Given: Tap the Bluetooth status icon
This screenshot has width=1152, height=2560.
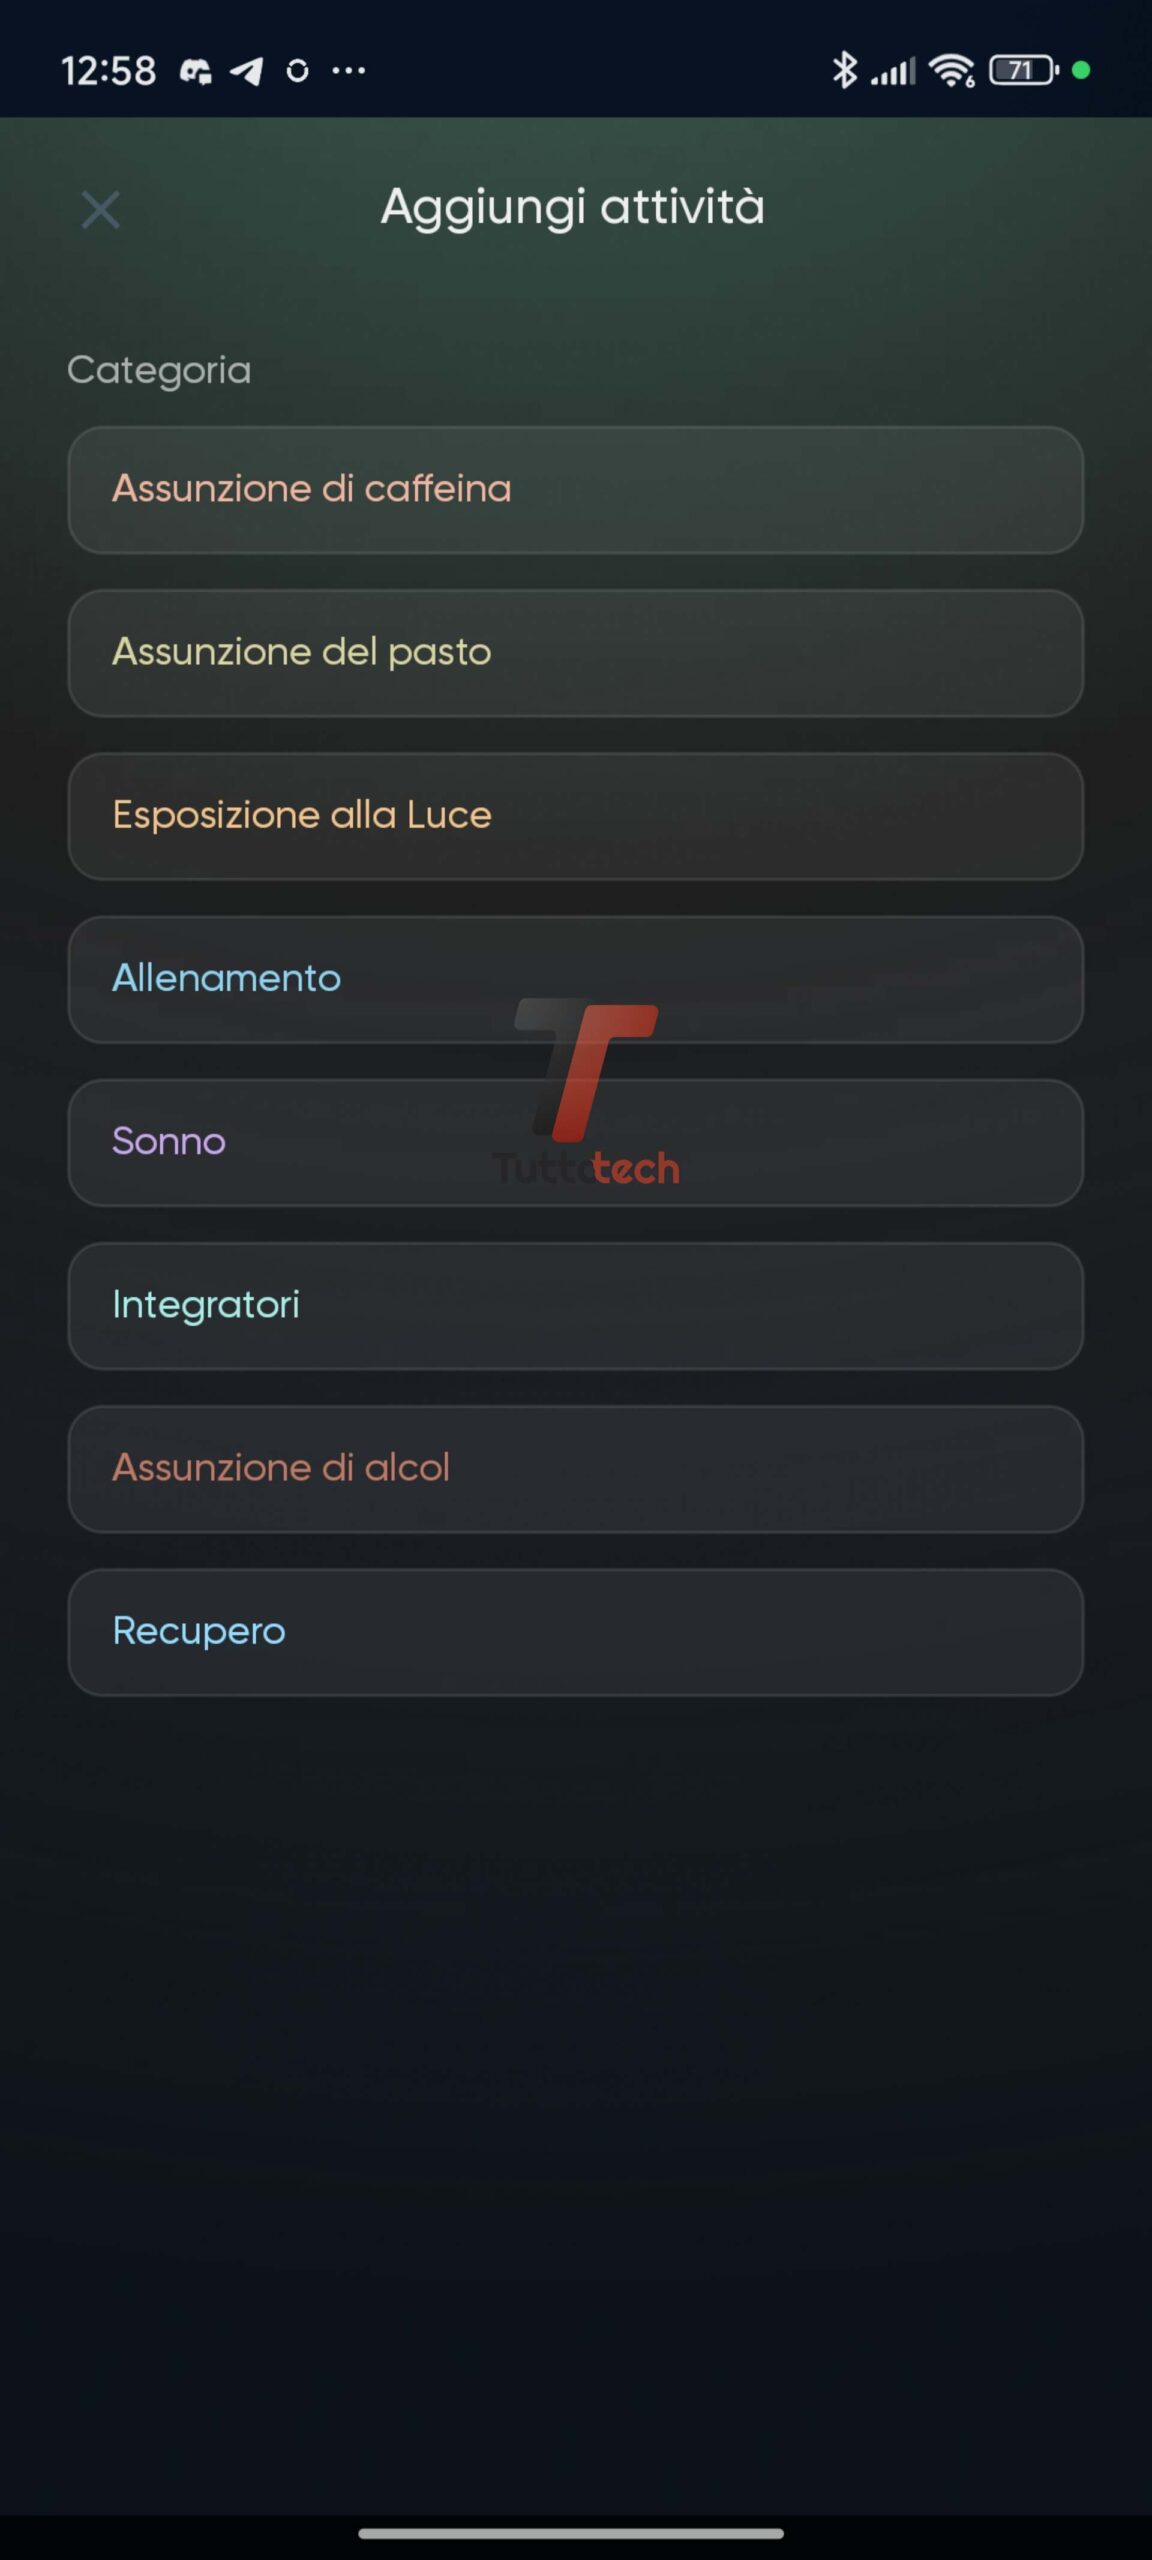Looking at the screenshot, I should [x=845, y=70].
